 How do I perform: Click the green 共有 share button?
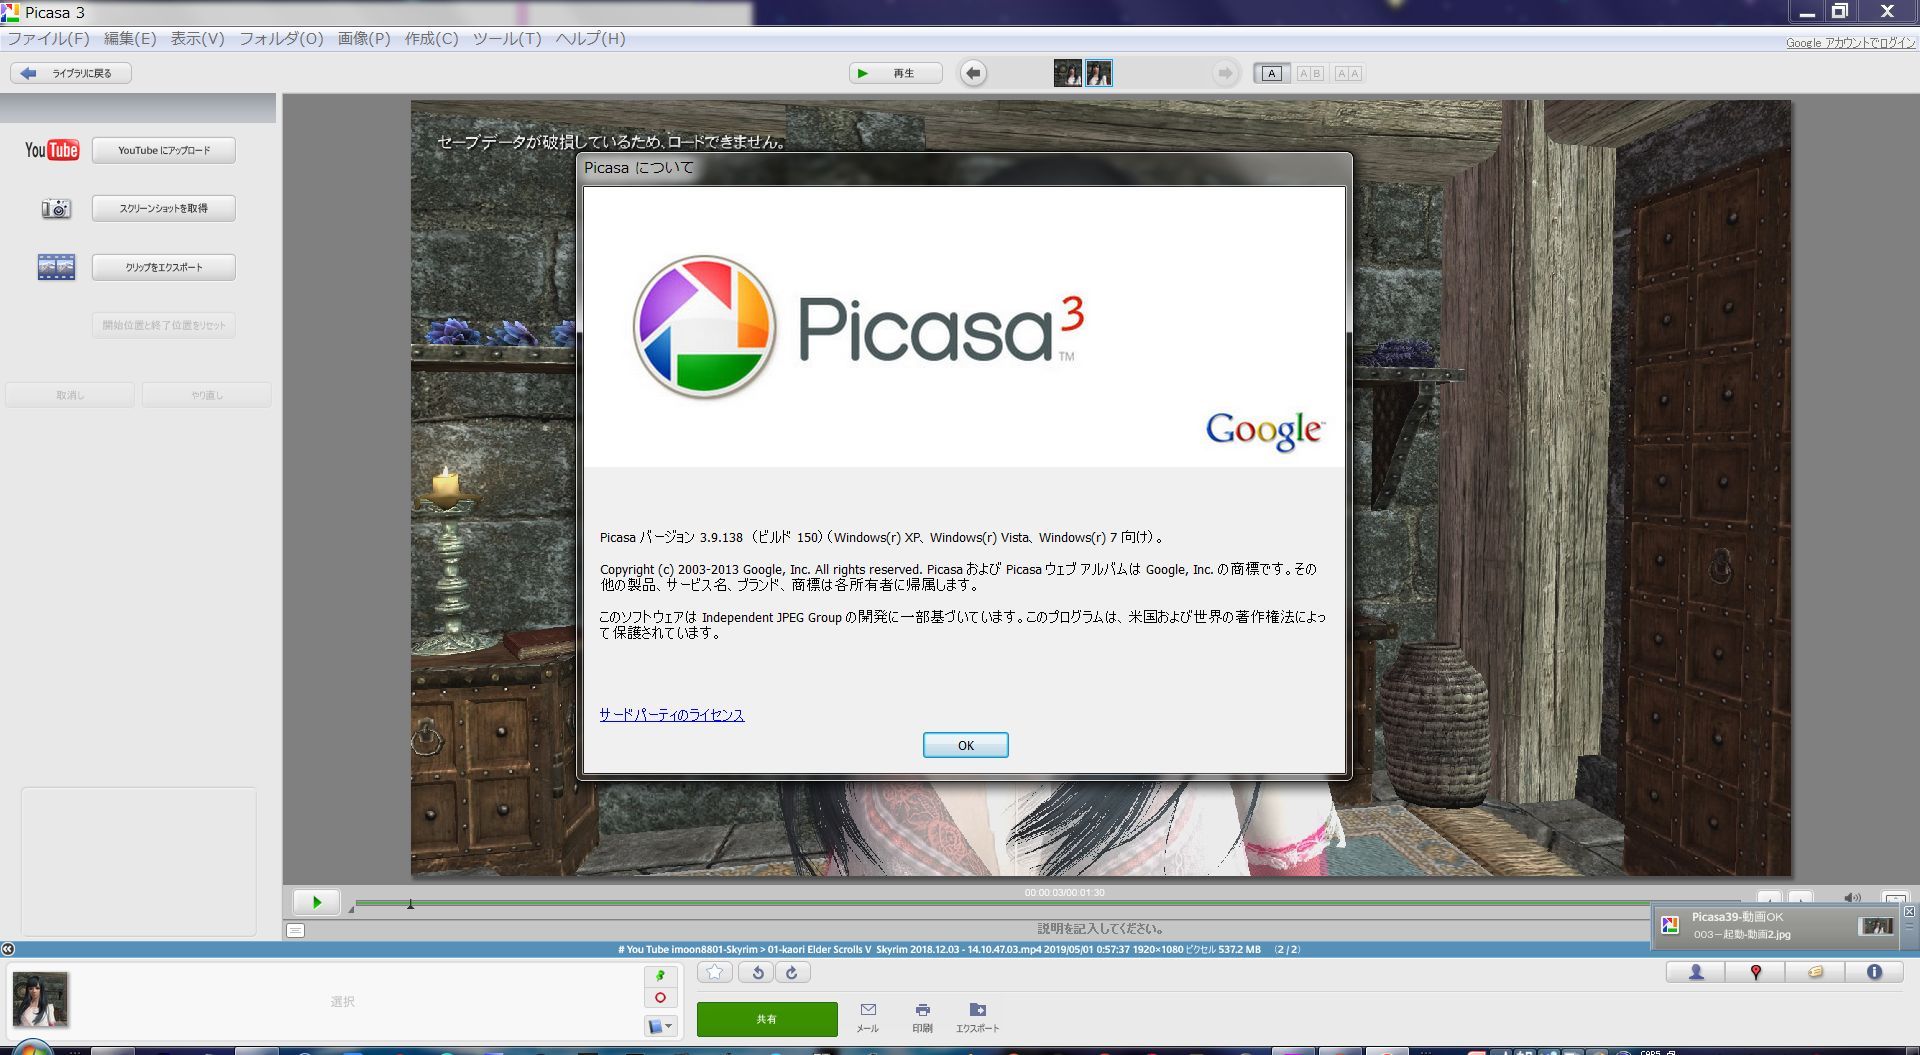pos(767,1019)
